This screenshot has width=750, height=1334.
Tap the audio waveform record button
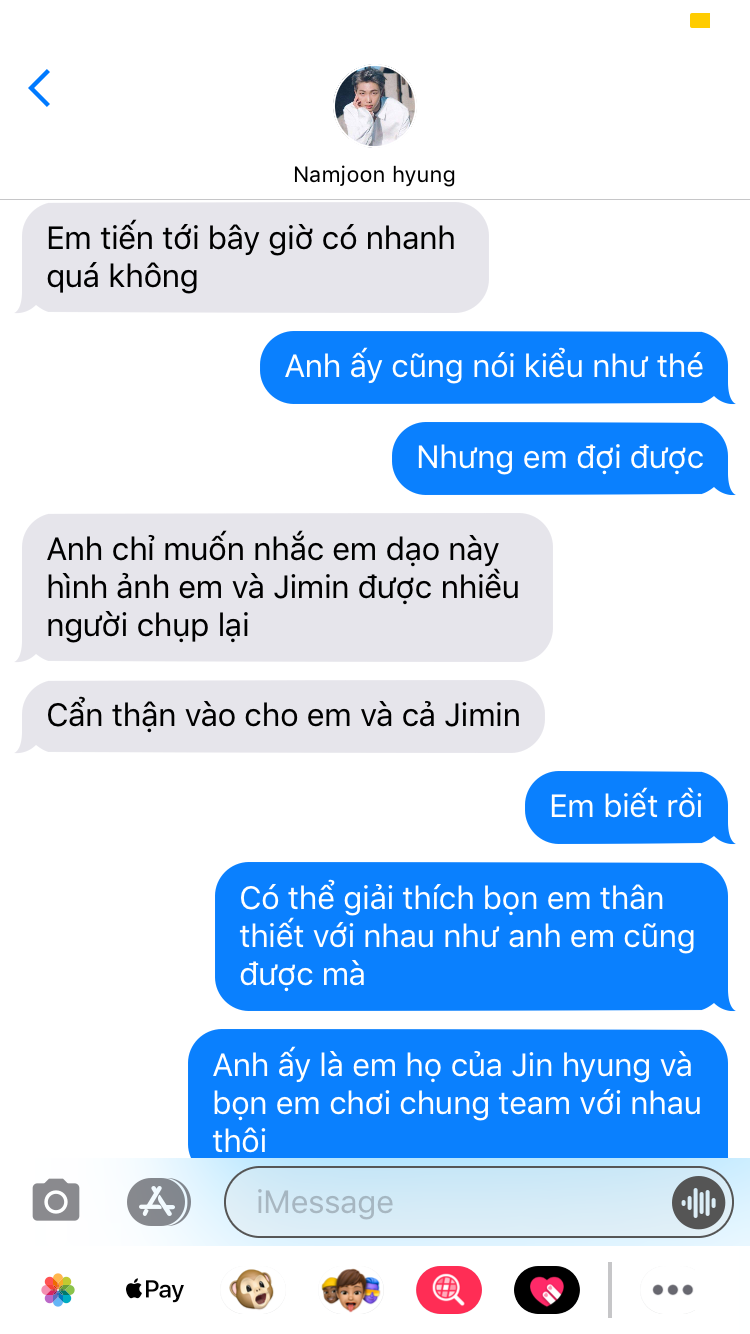[x=697, y=1201]
